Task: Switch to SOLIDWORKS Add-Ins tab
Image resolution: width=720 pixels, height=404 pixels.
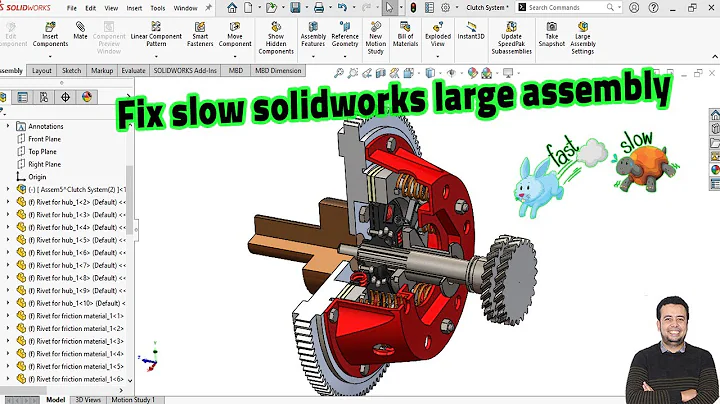Action: point(185,71)
